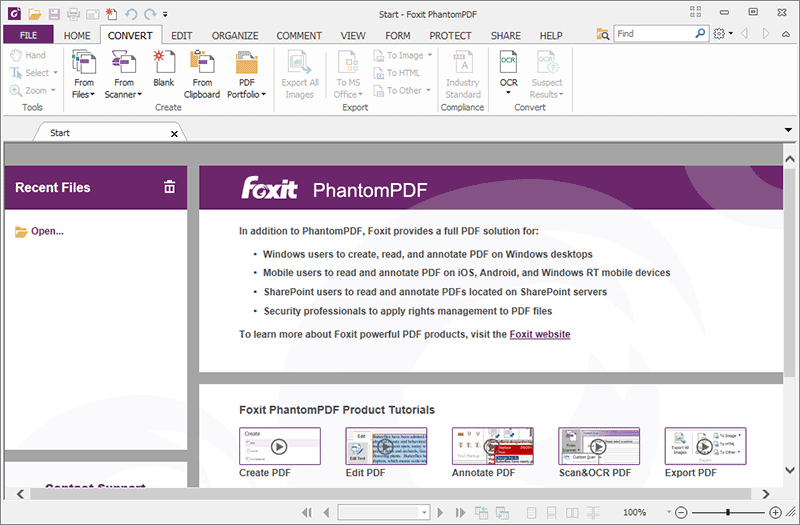Click the Print icon in quick access toolbar
Image resolution: width=800 pixels, height=525 pixels.
[x=73, y=14]
